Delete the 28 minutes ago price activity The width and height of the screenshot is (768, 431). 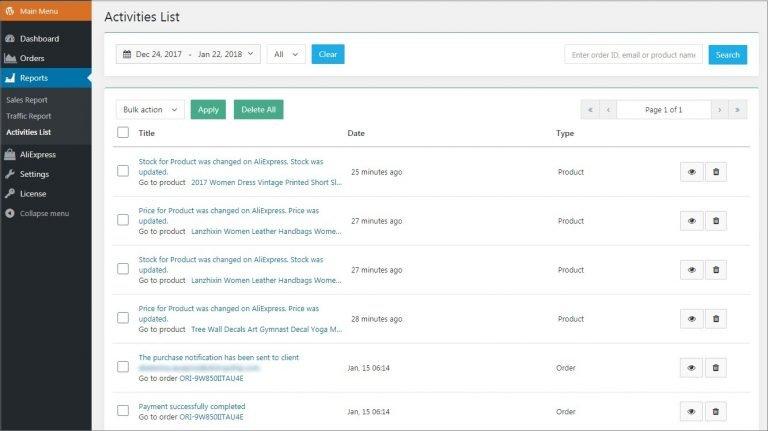click(x=716, y=319)
